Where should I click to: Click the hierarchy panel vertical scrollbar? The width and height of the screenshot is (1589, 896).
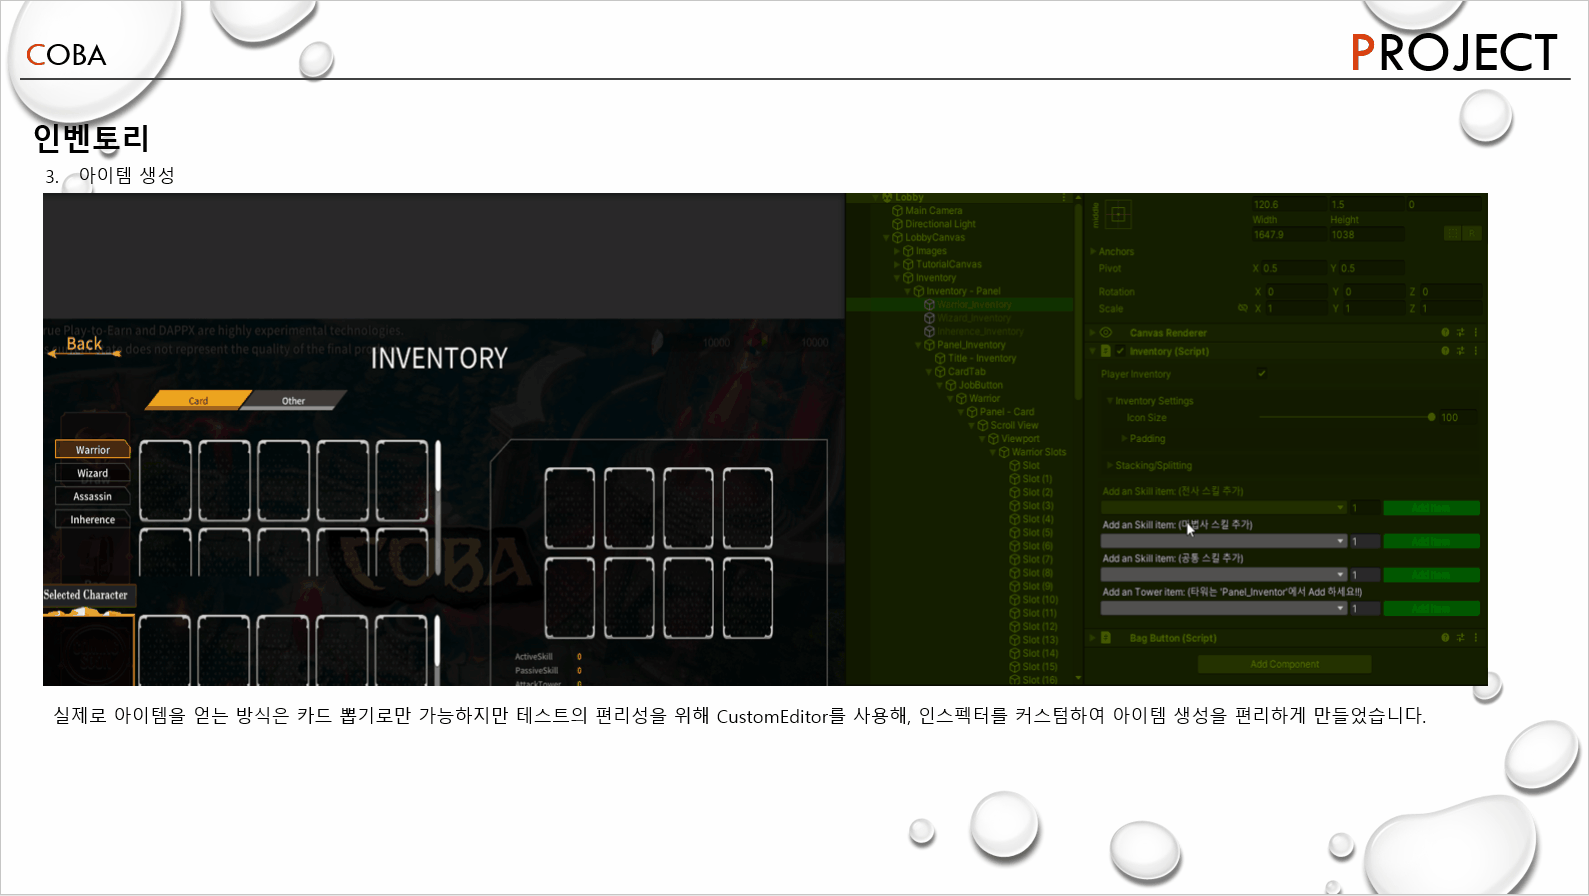pos(1078,300)
